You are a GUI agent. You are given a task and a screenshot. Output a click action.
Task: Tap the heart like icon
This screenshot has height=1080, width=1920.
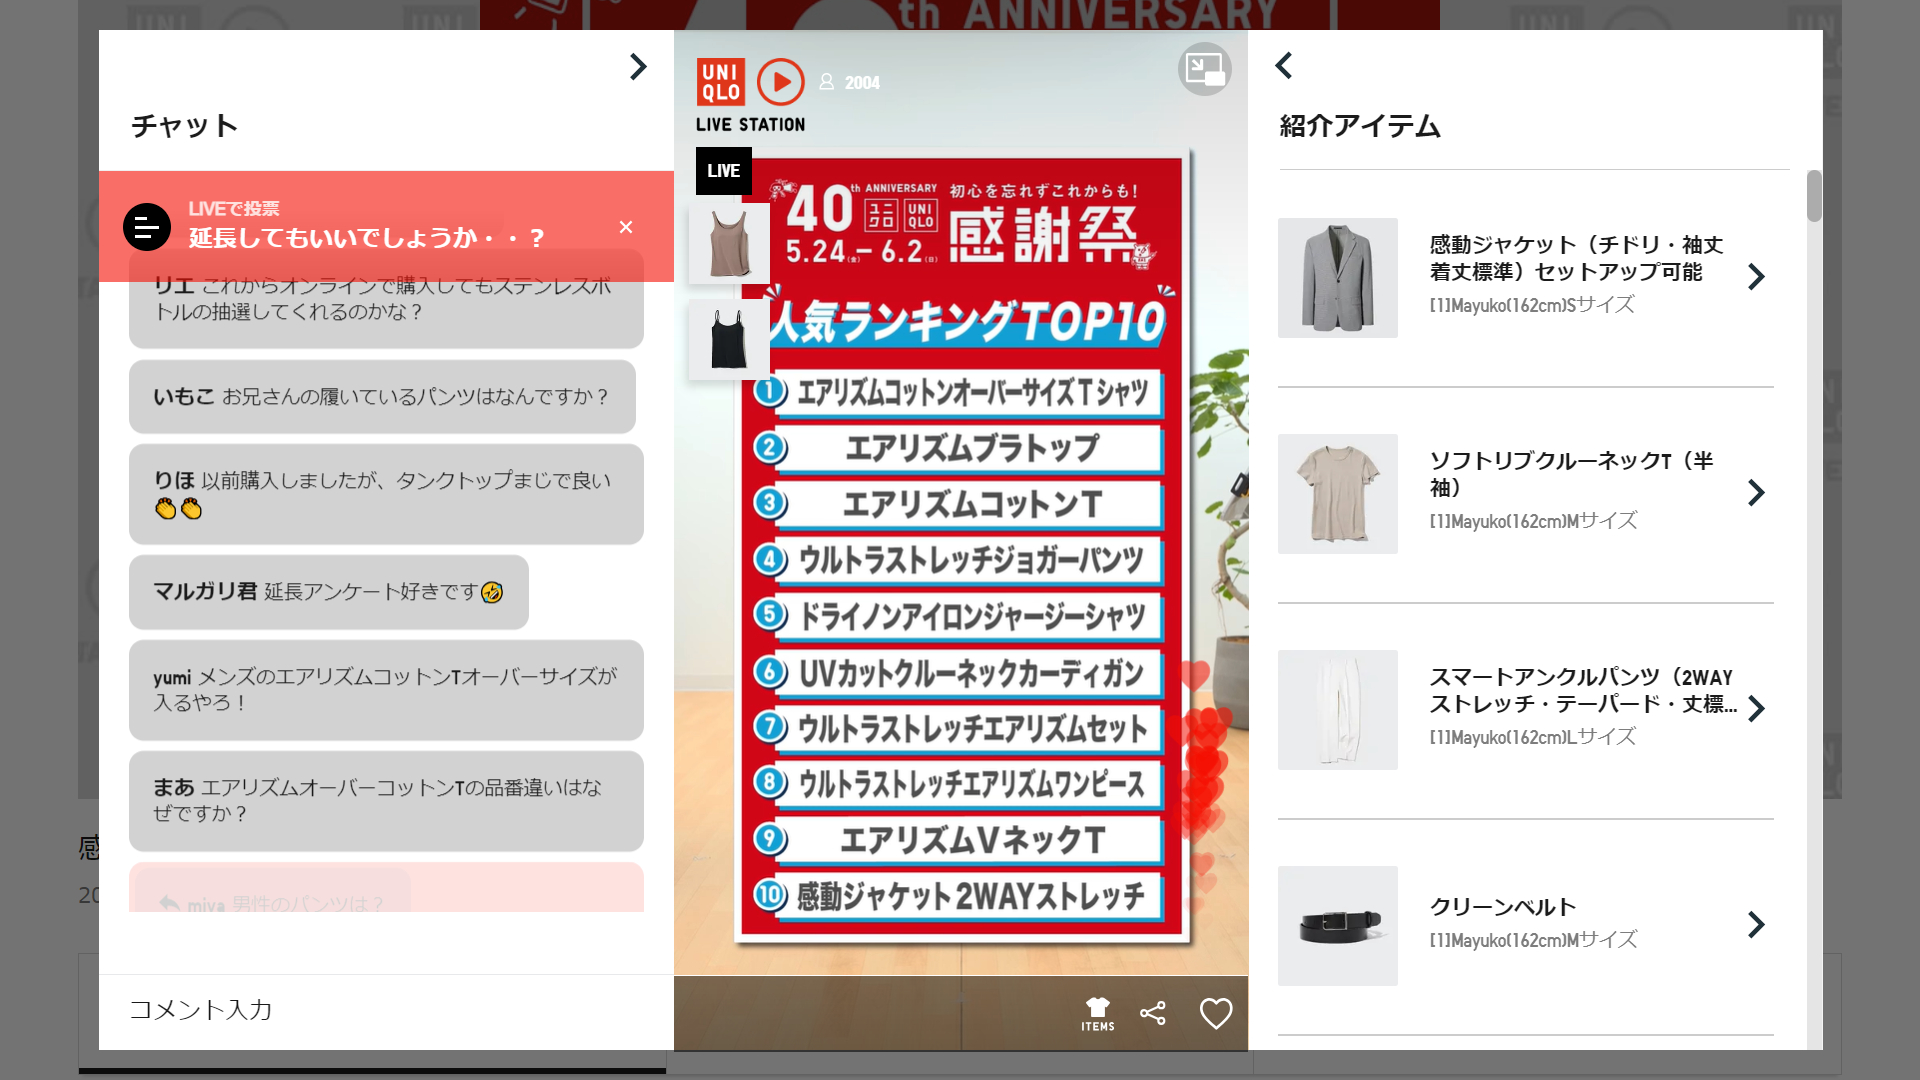(x=1215, y=1013)
